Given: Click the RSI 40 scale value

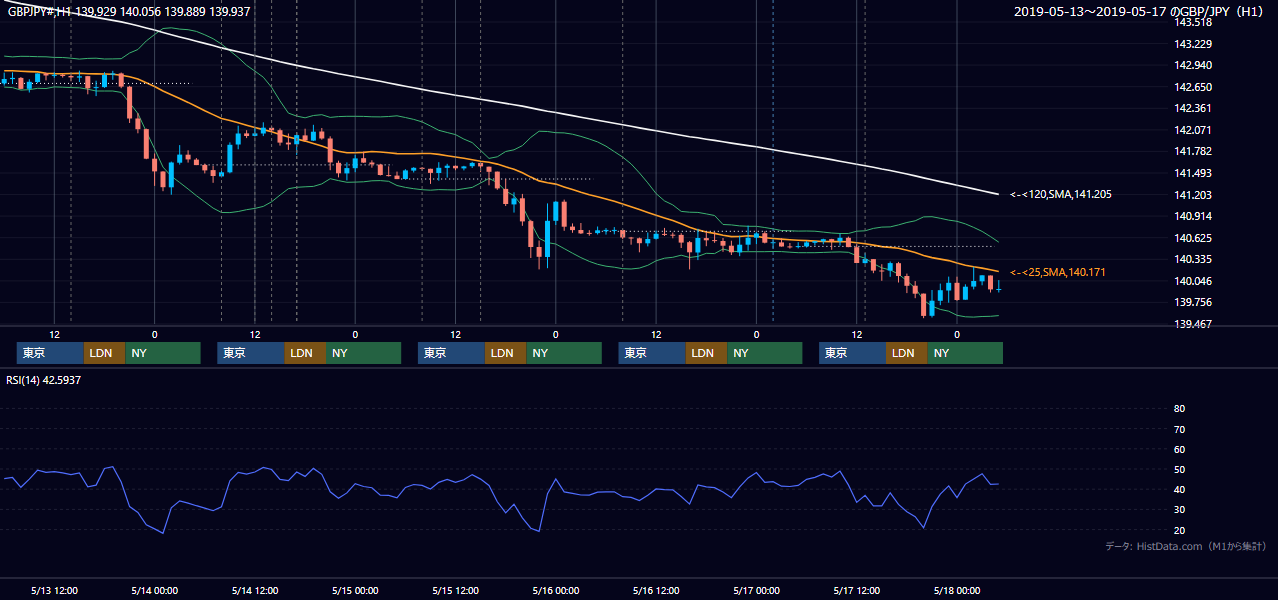Looking at the screenshot, I should pos(1179,489).
